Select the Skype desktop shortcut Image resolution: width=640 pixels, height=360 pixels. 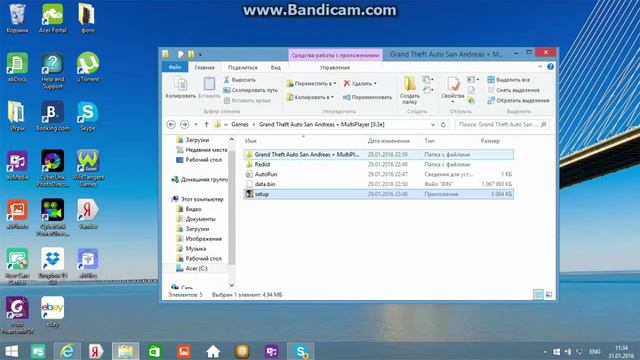(x=88, y=116)
